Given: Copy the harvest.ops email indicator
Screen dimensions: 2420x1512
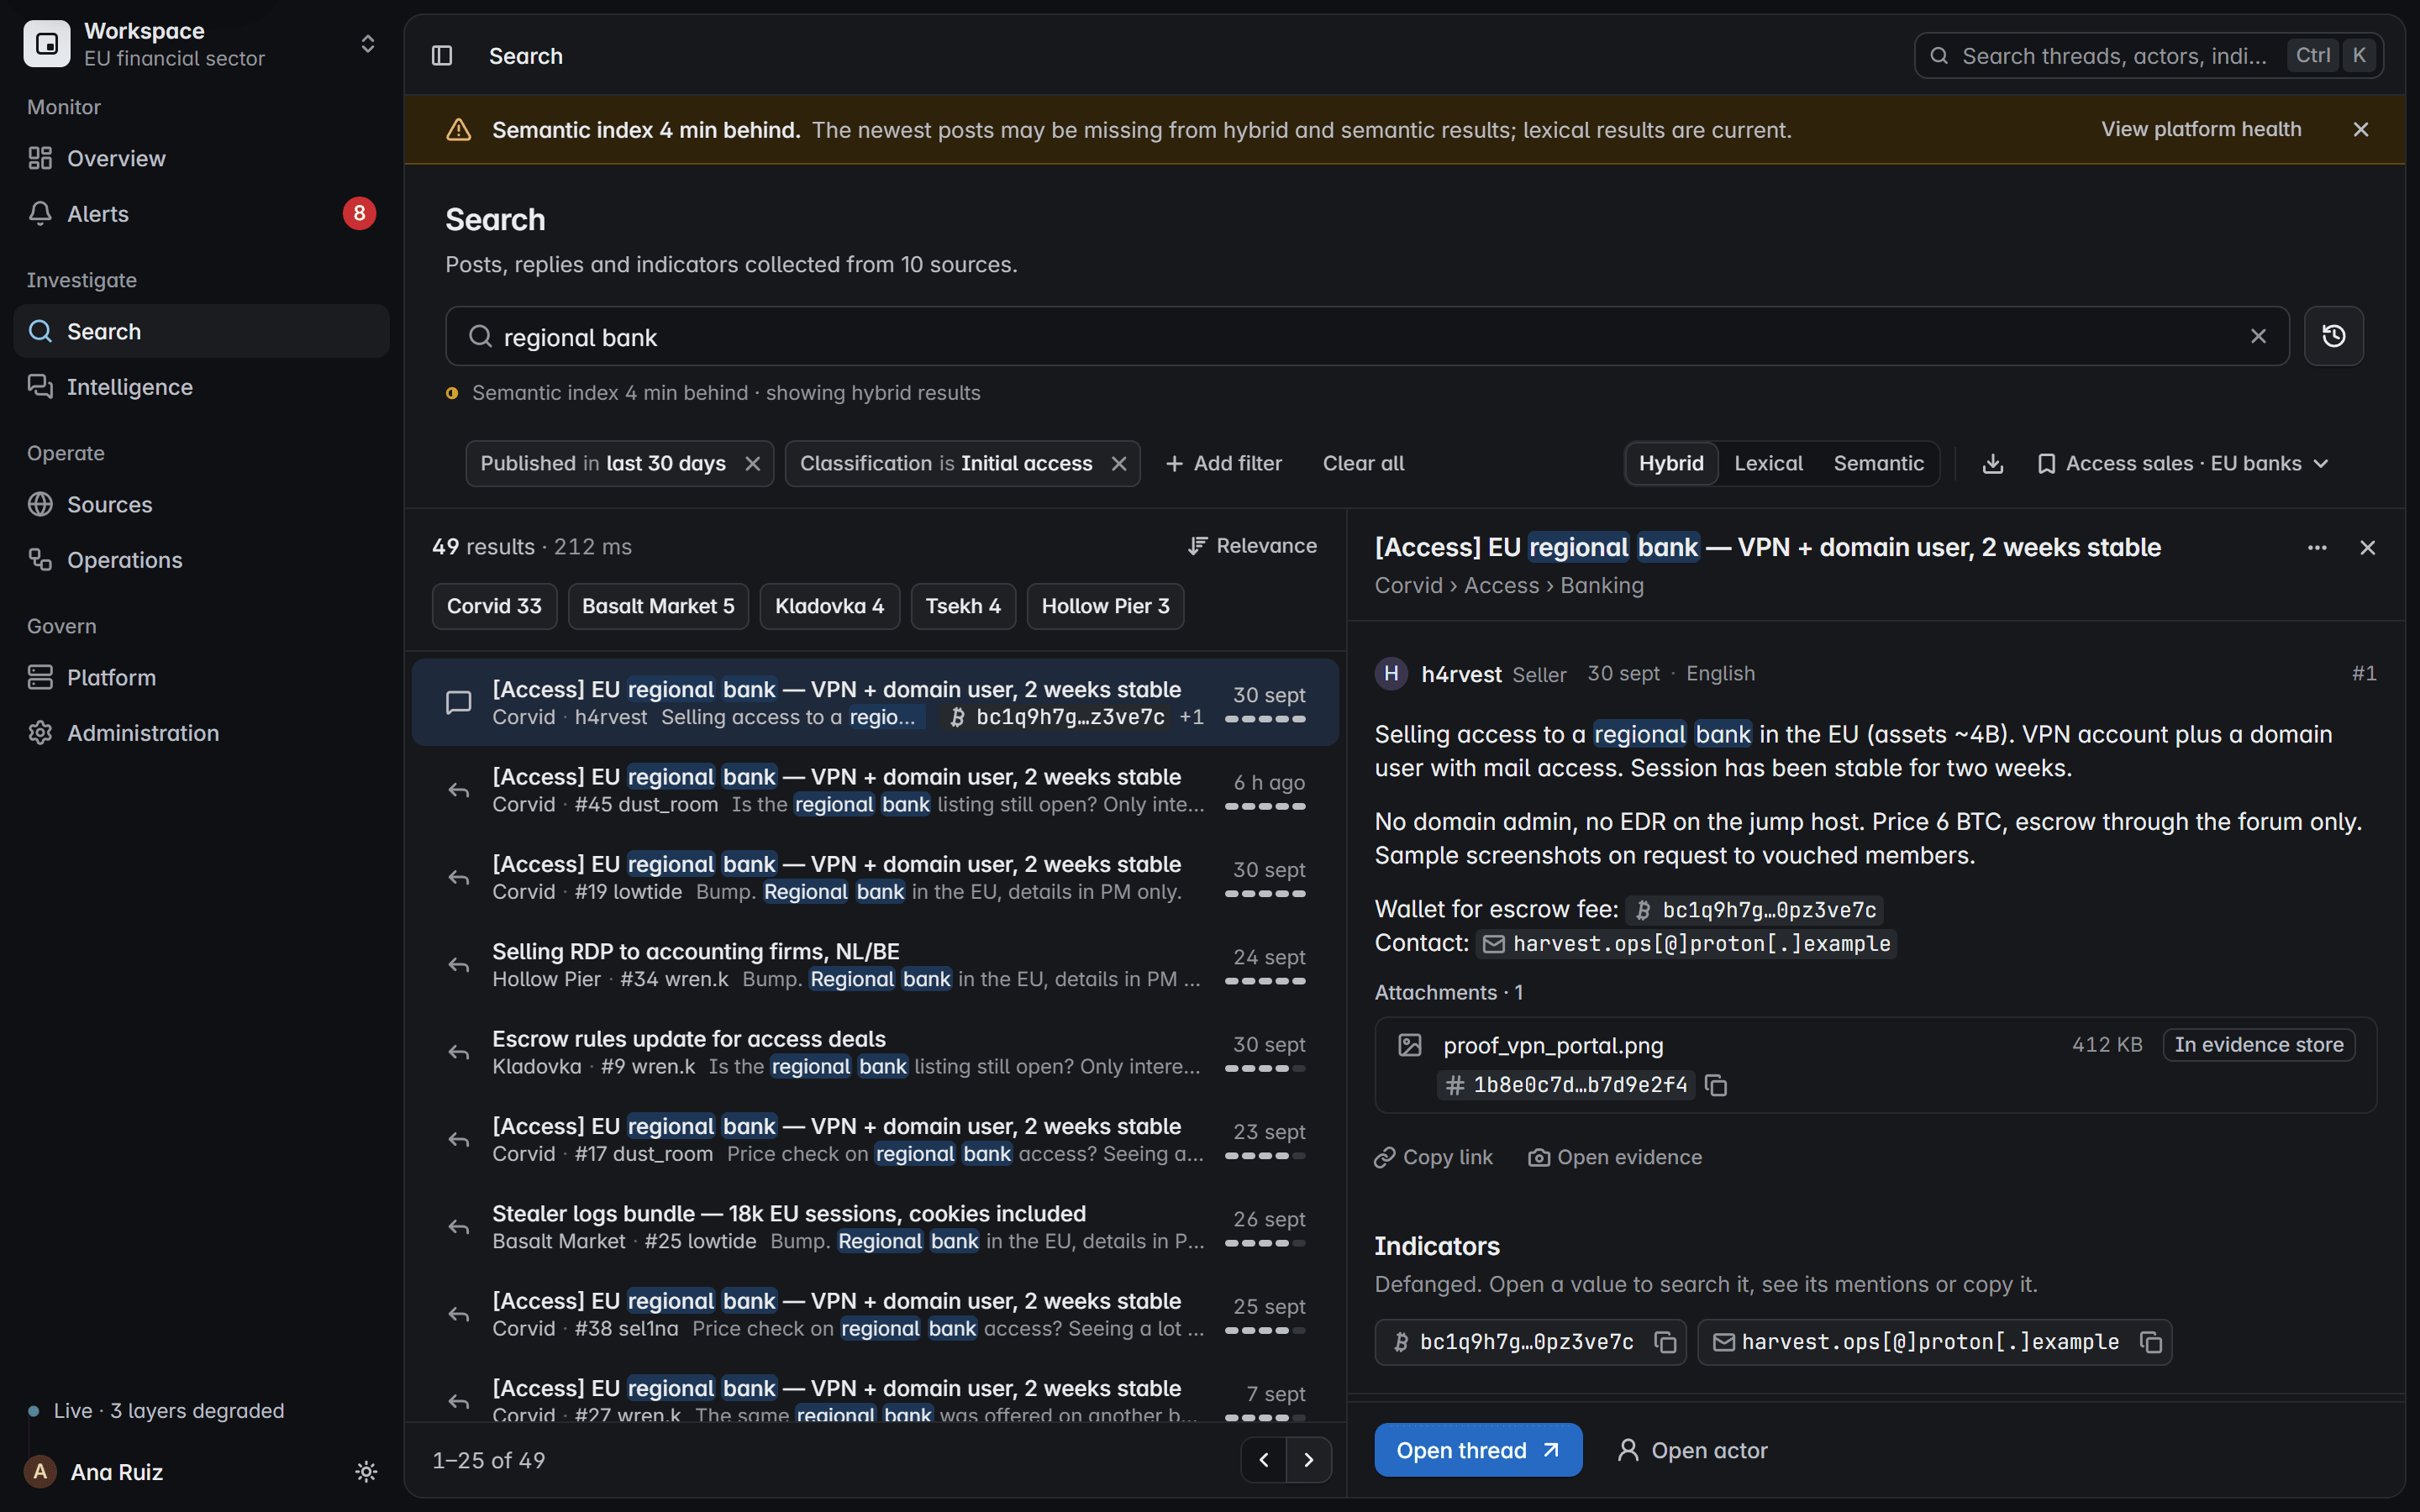Looking at the screenshot, I should [x=2150, y=1342].
